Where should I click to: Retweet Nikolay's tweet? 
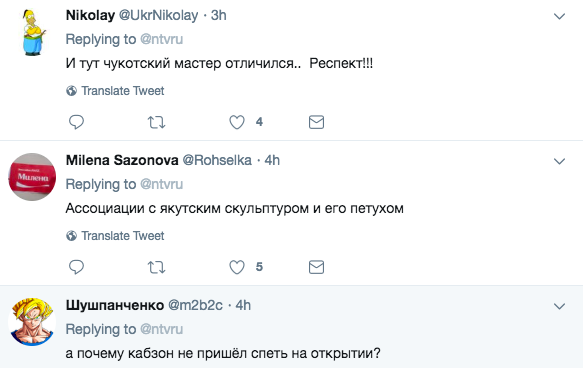(x=157, y=122)
